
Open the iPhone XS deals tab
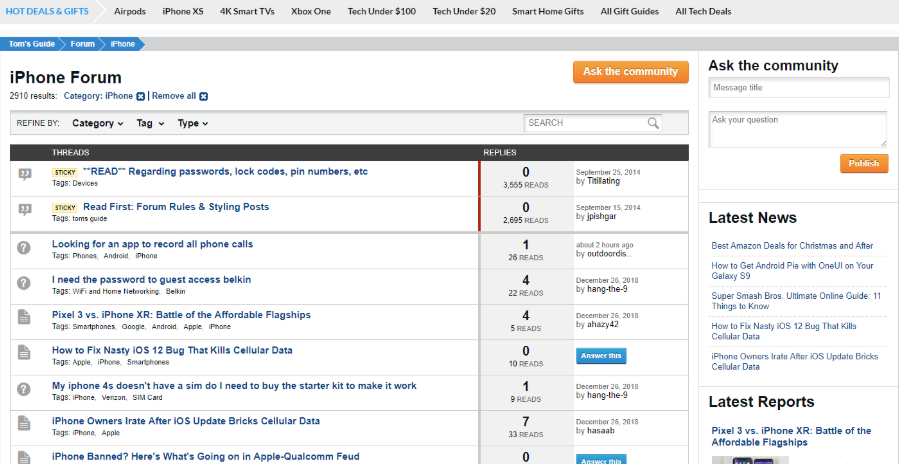[x=183, y=11]
